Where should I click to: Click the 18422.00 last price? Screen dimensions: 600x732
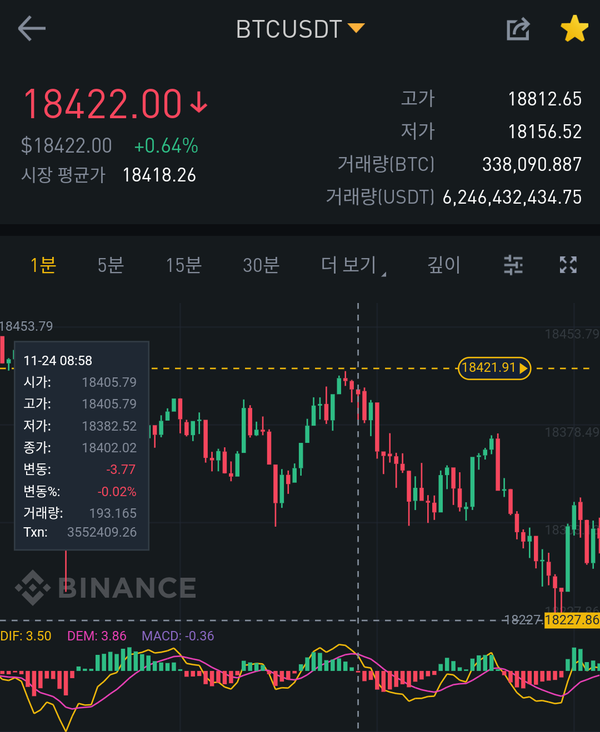(102, 104)
